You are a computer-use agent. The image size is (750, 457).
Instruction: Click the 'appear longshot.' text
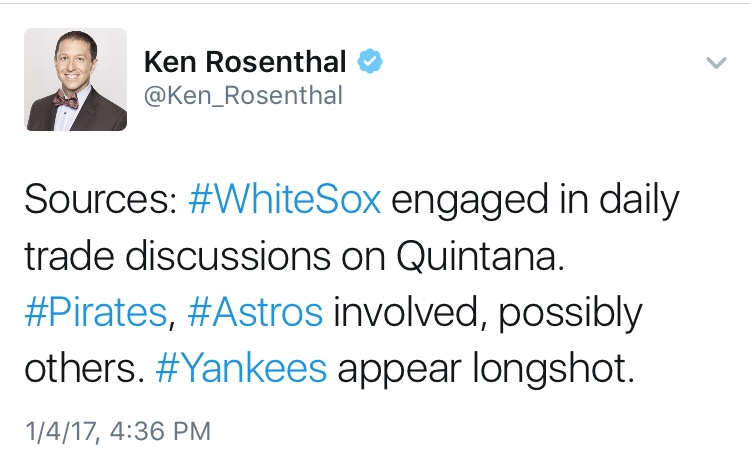486,369
